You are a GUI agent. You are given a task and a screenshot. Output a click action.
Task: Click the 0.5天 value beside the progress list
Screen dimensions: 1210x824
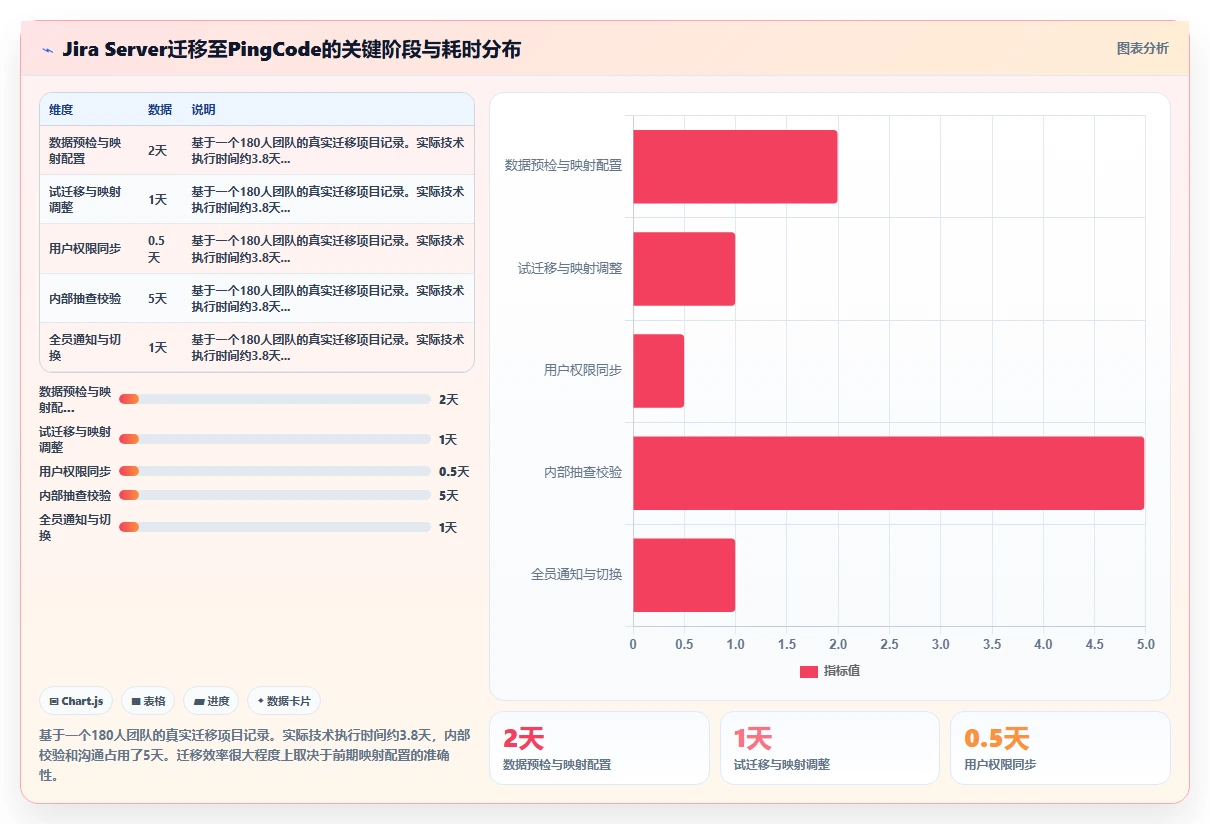click(x=454, y=471)
